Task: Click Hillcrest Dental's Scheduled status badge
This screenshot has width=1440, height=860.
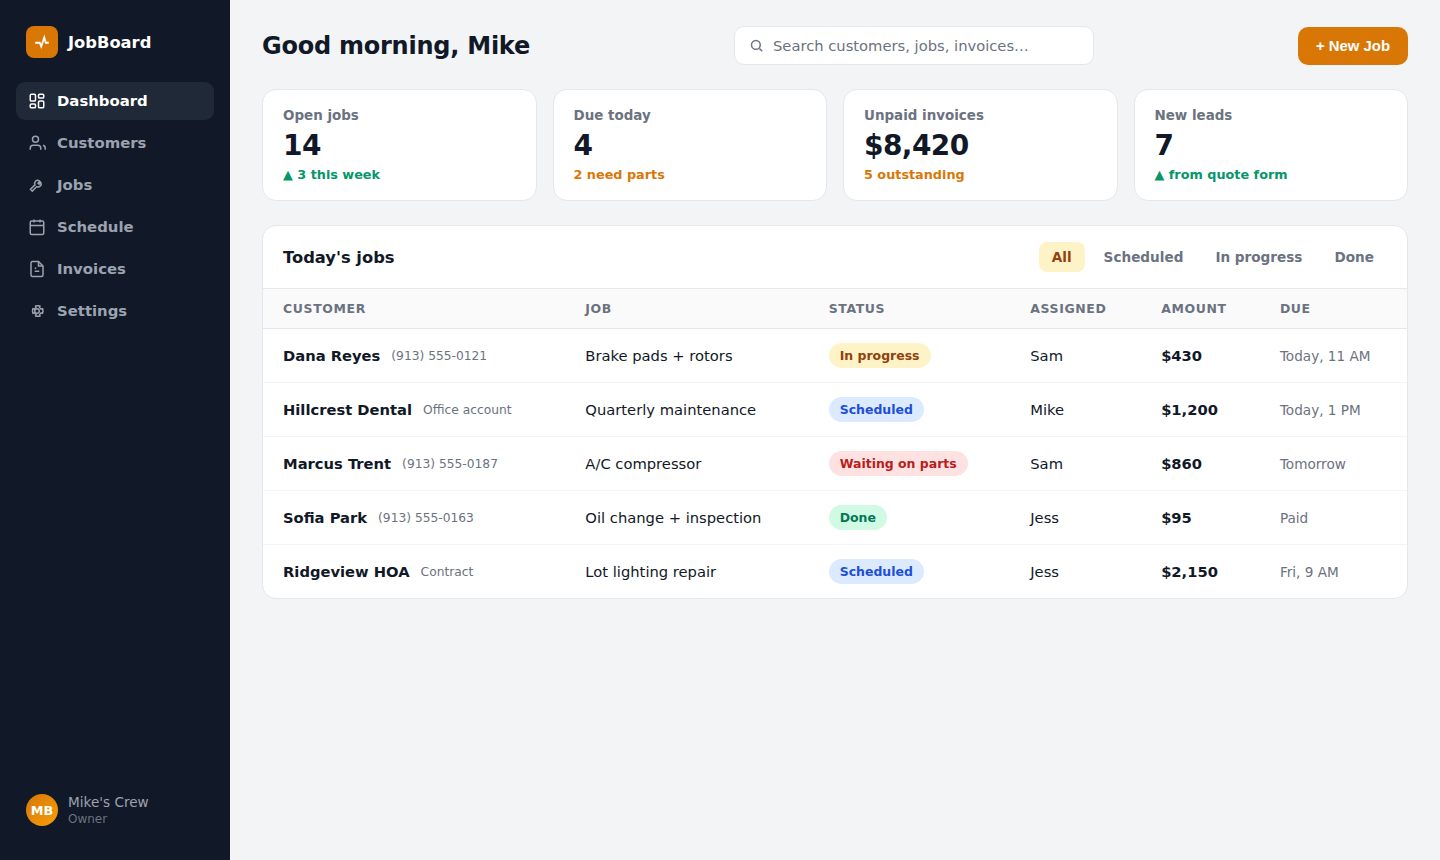Action: click(x=876, y=410)
